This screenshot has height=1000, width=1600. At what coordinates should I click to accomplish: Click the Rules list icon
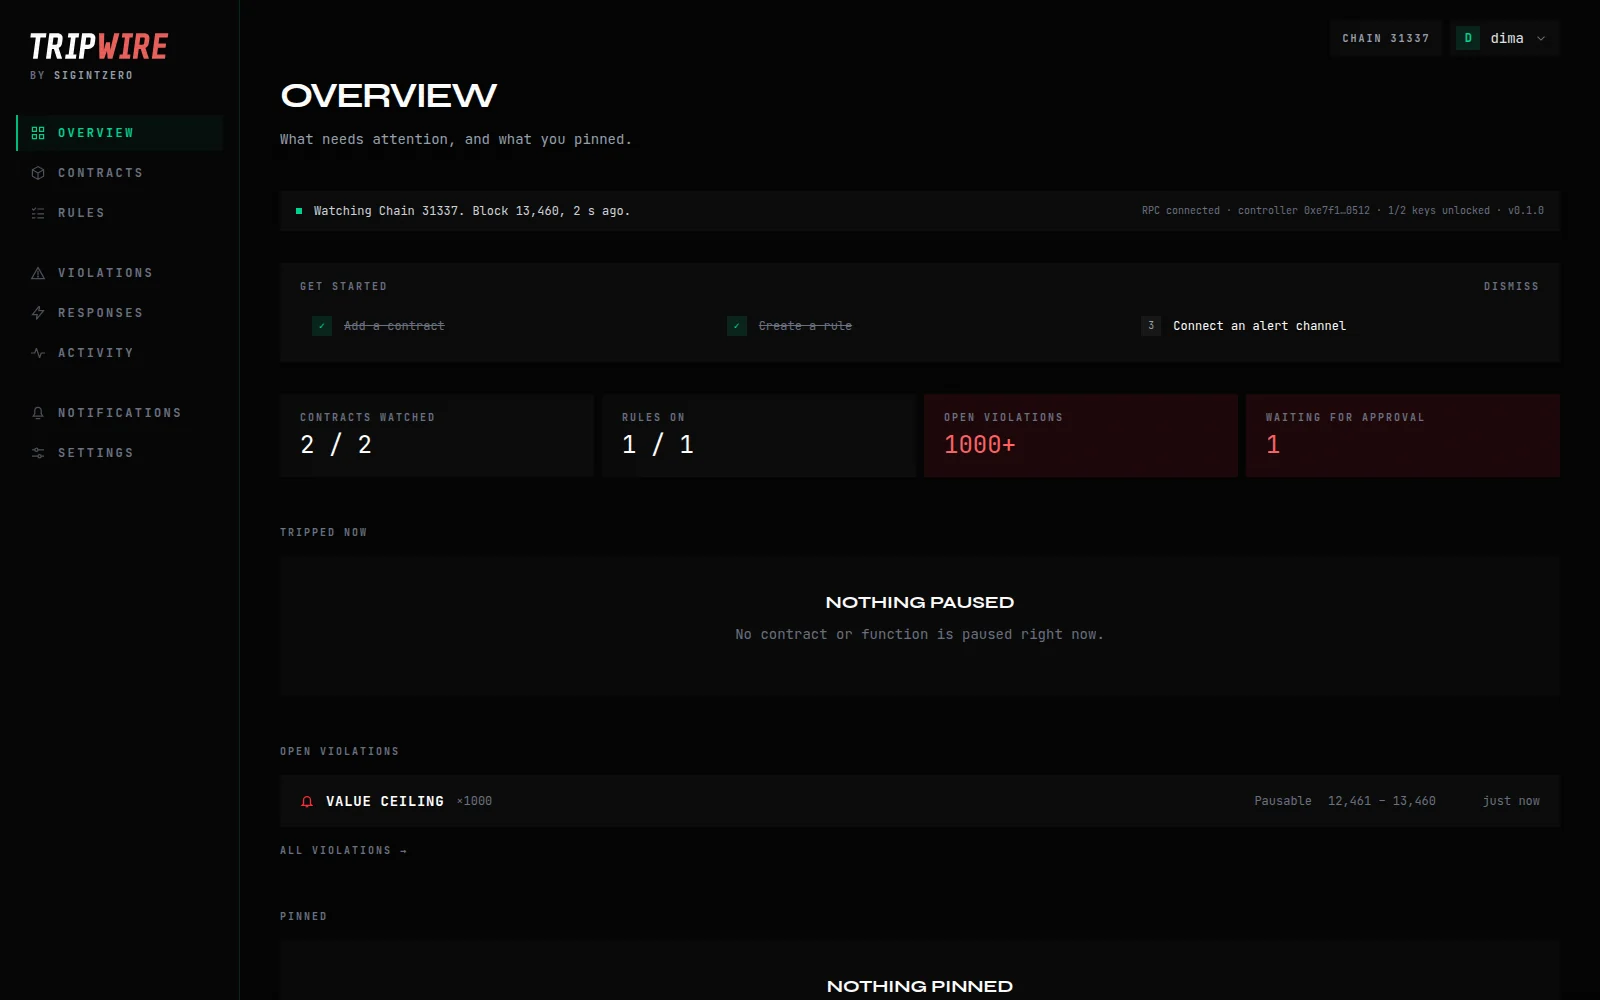pos(38,213)
